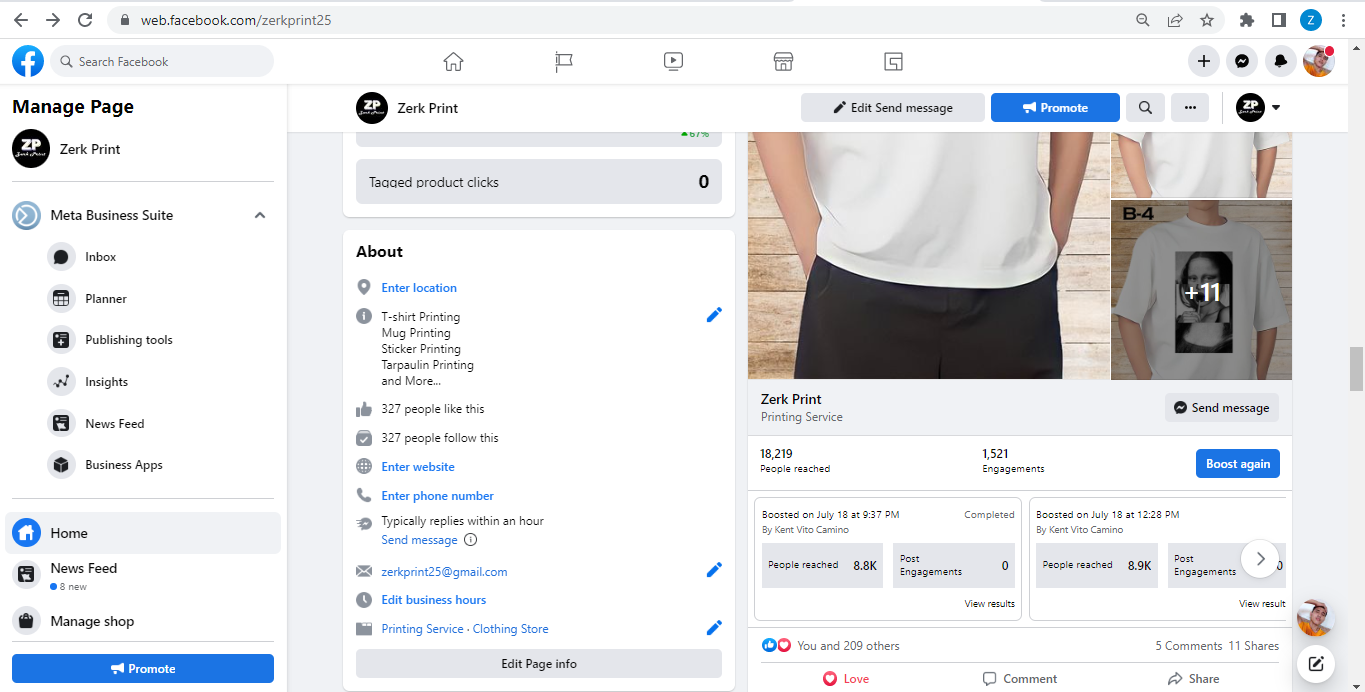The height and width of the screenshot is (692, 1365).
Task: Open the Pages flag tab icon
Action: pos(564,62)
